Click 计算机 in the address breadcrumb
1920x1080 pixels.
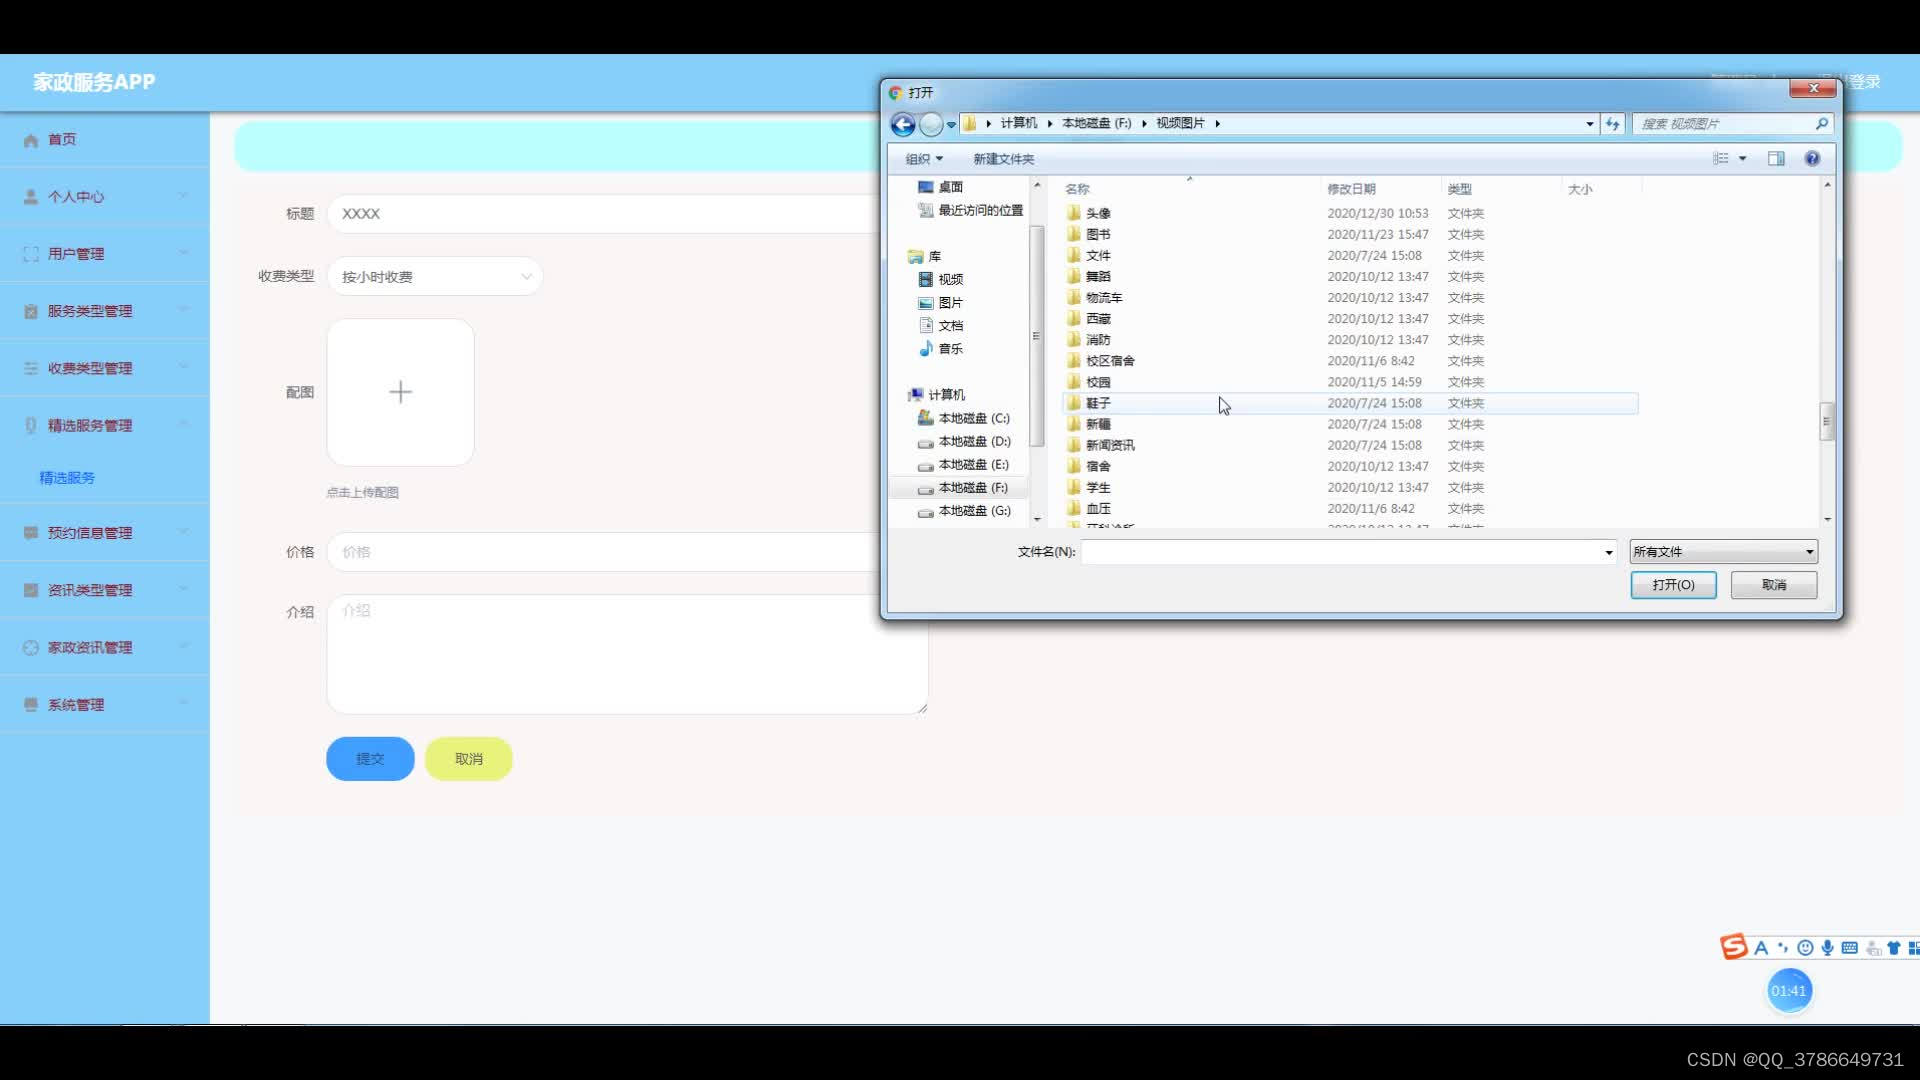[x=1018, y=123]
